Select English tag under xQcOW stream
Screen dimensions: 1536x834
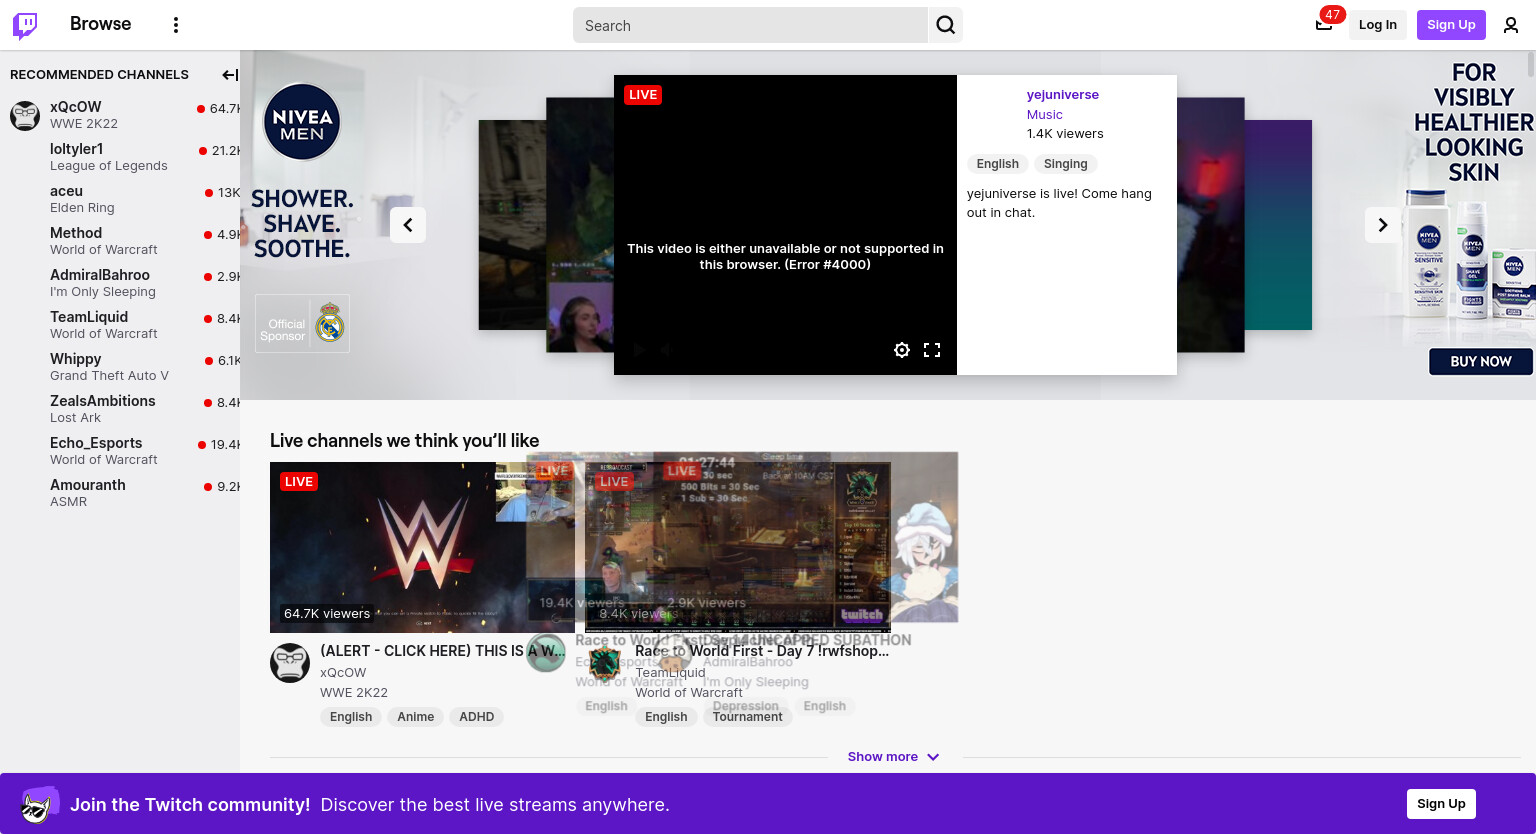[x=351, y=717]
